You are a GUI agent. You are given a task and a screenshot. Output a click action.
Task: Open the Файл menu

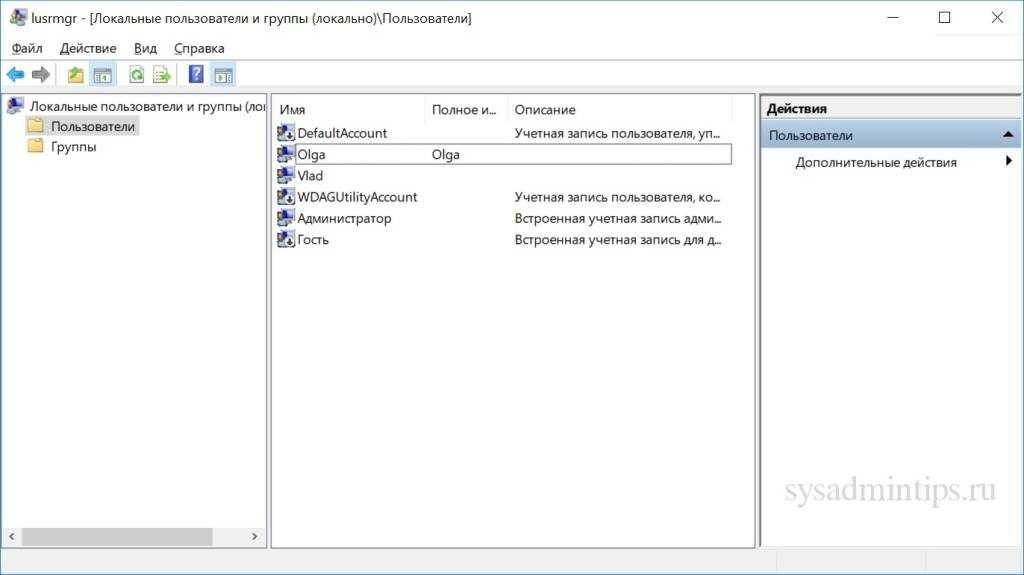[x=27, y=48]
